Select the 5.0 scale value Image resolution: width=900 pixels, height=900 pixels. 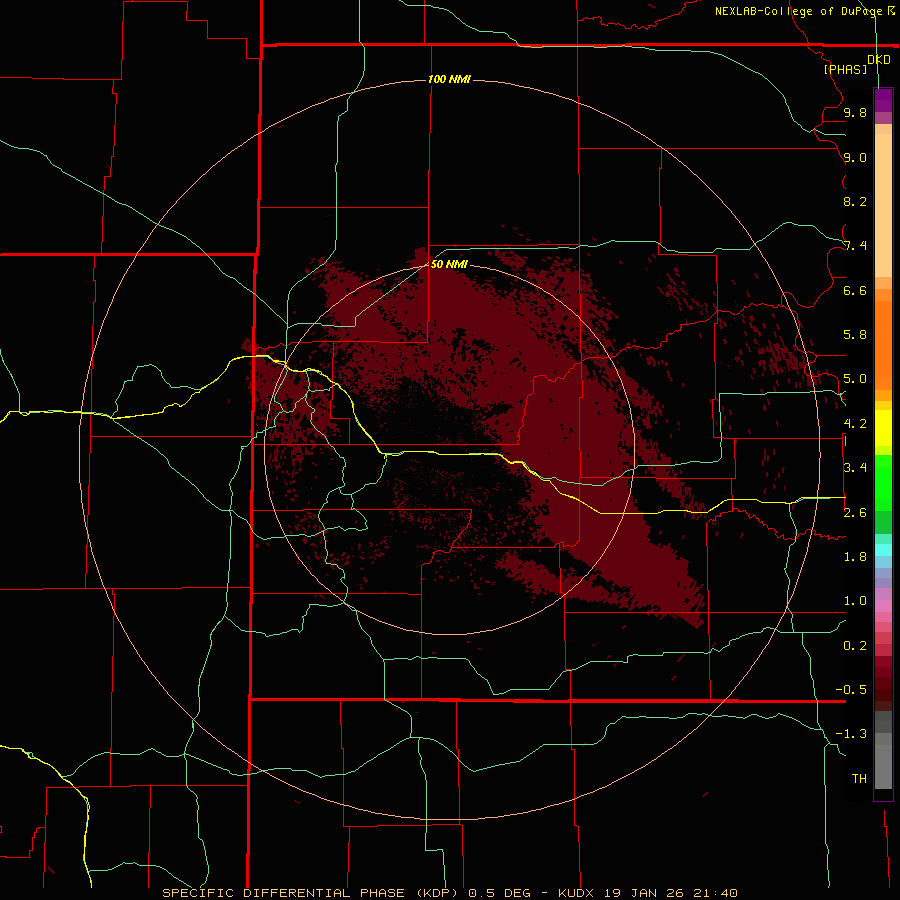pyautogui.click(x=855, y=379)
